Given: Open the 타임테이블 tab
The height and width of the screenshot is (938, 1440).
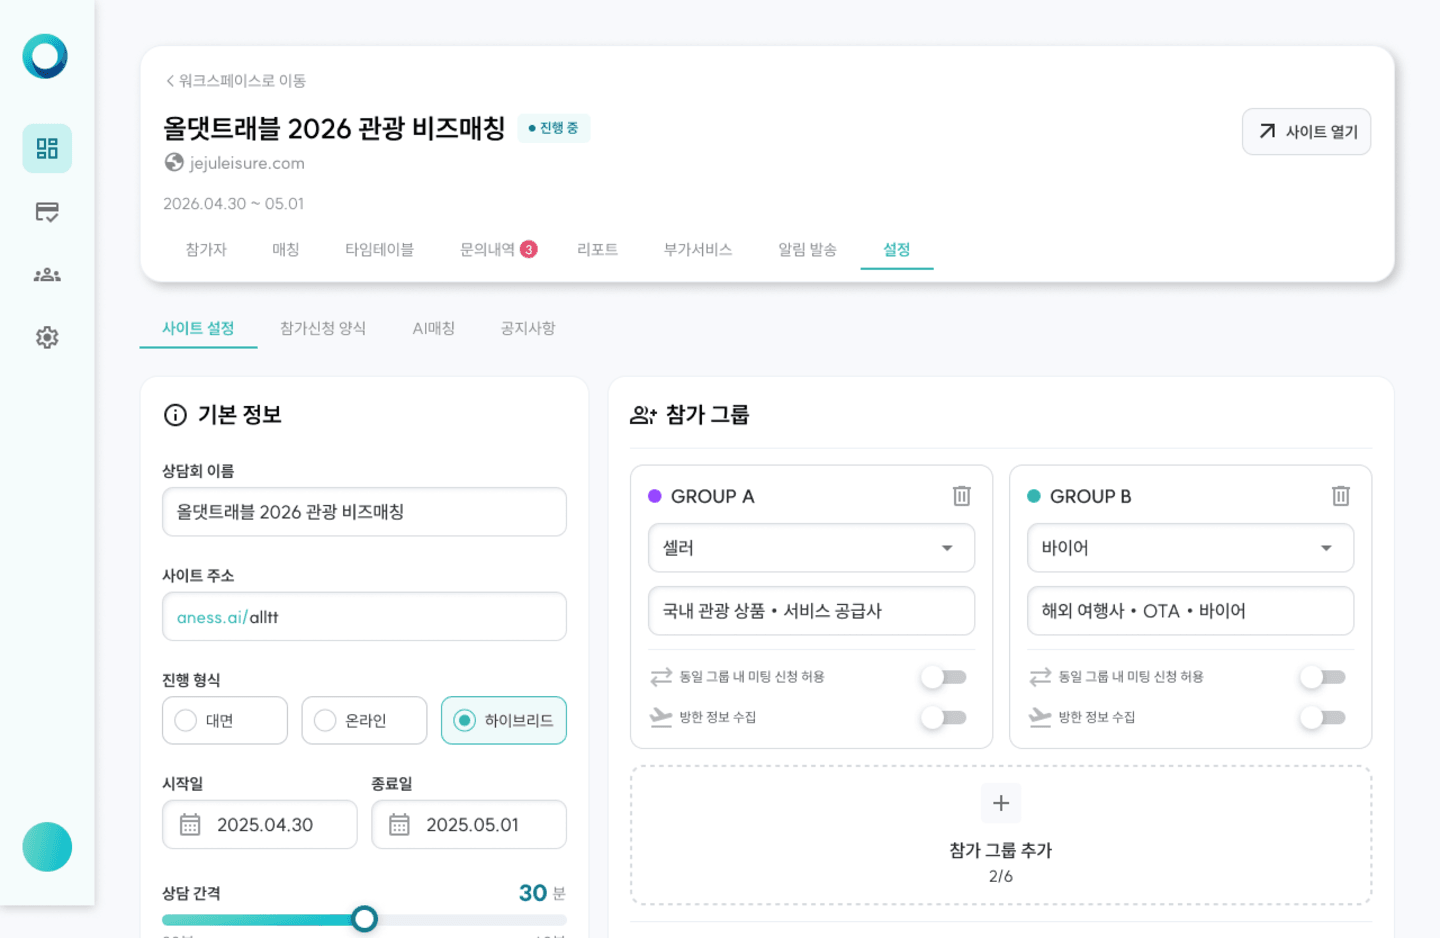Looking at the screenshot, I should [379, 249].
